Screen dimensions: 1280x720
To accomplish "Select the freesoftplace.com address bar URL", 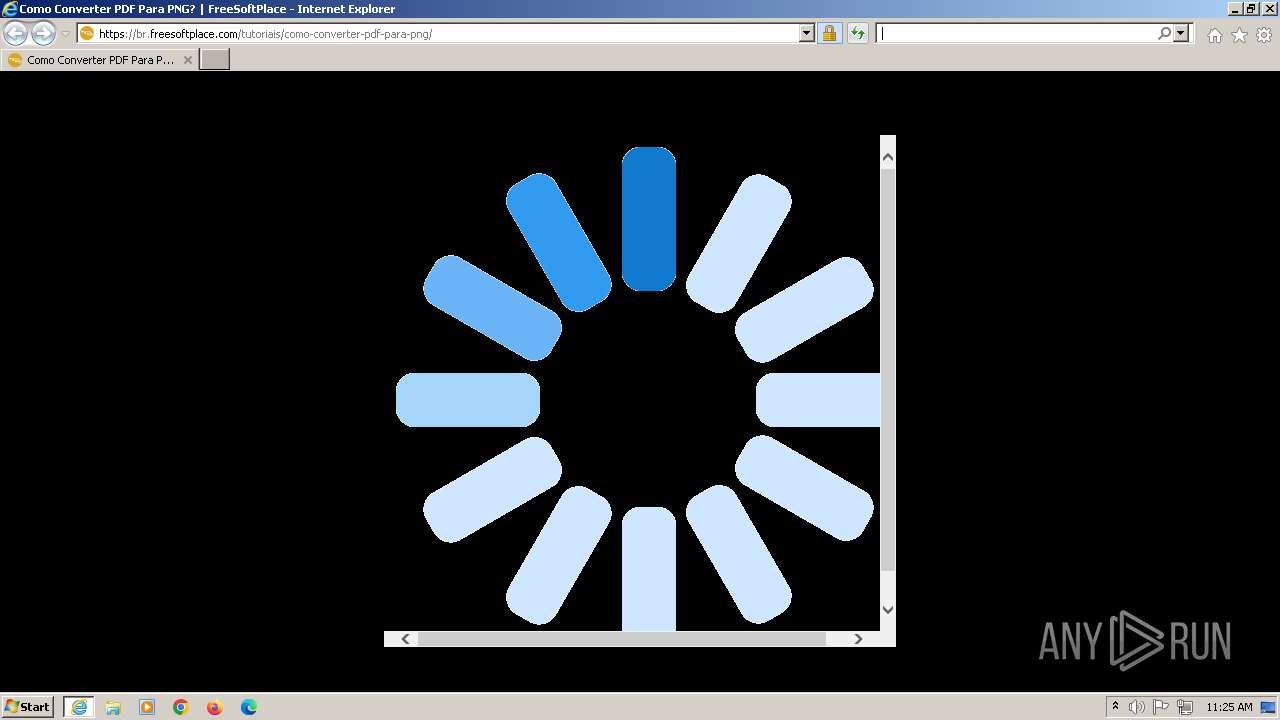I will [265, 34].
